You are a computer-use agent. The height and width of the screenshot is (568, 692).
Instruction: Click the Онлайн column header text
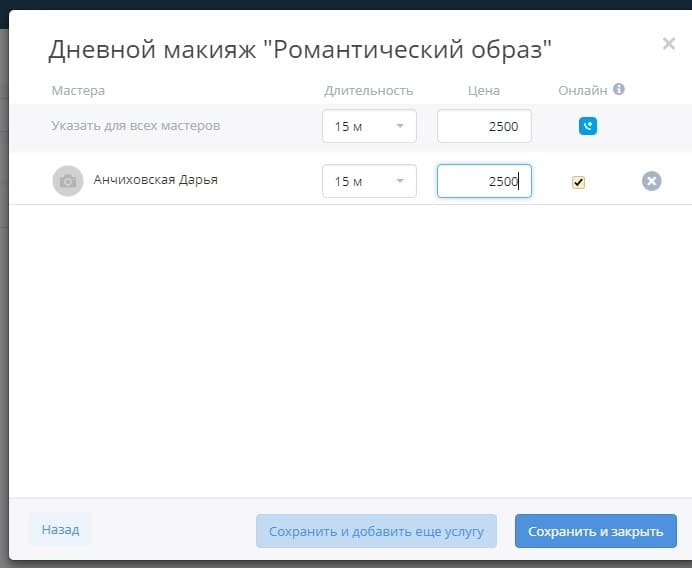(x=582, y=91)
